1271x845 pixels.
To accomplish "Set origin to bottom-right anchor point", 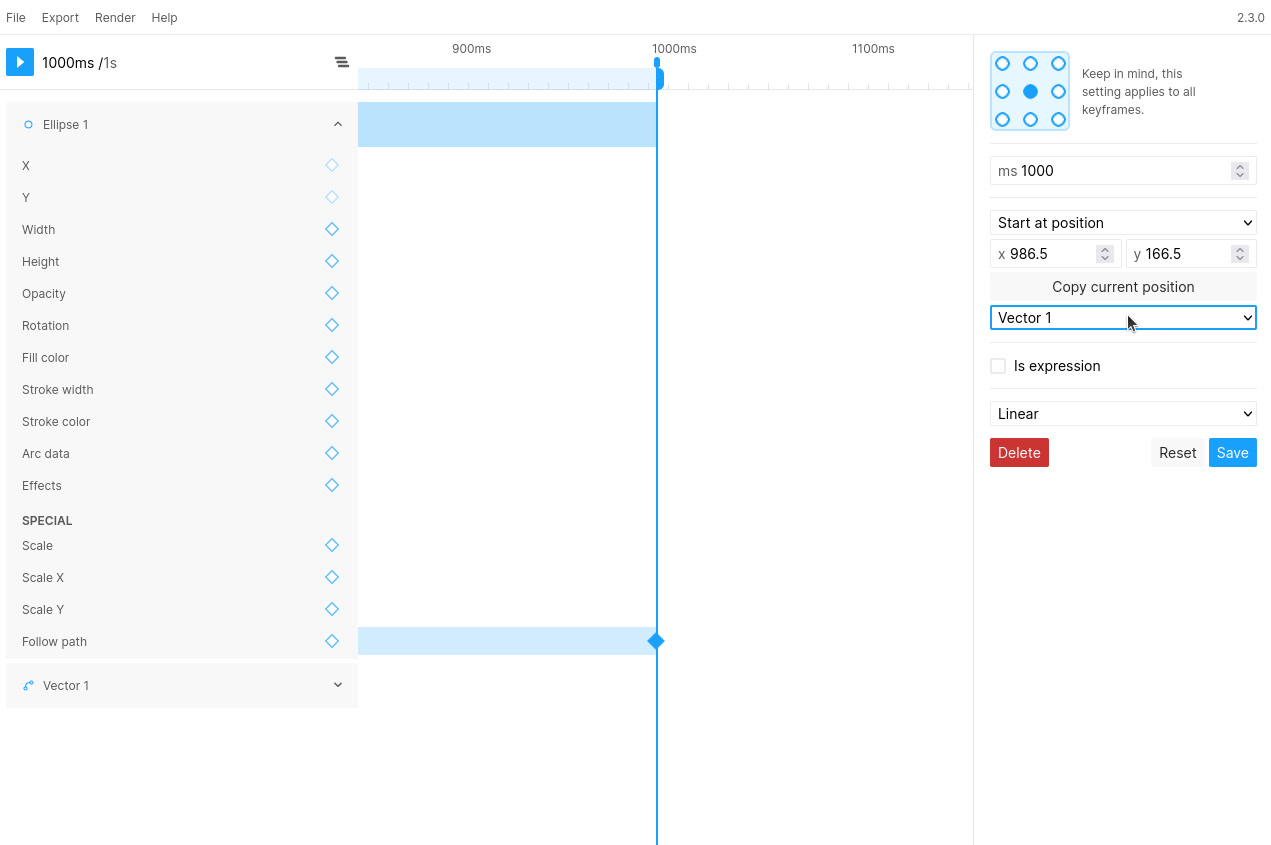I will 1058,120.
